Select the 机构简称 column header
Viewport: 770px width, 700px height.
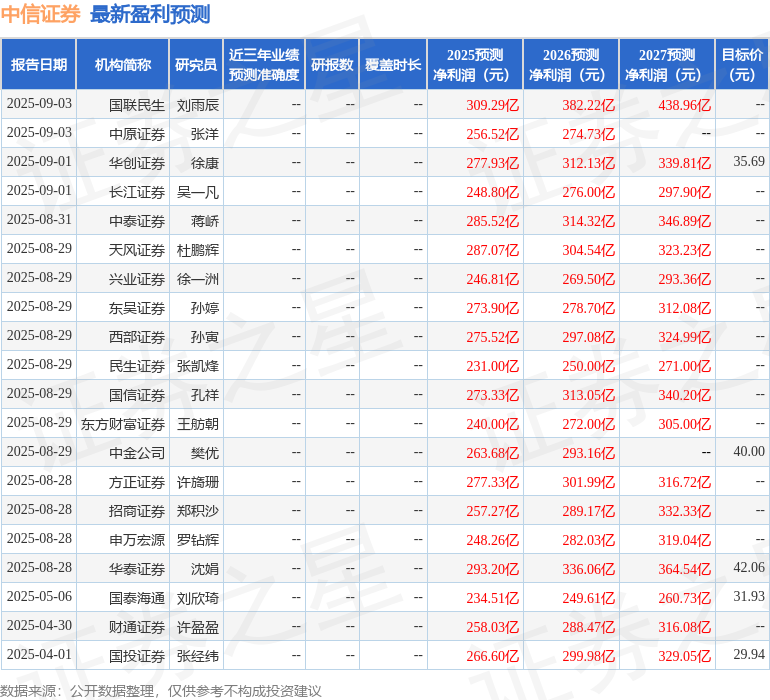tap(123, 64)
